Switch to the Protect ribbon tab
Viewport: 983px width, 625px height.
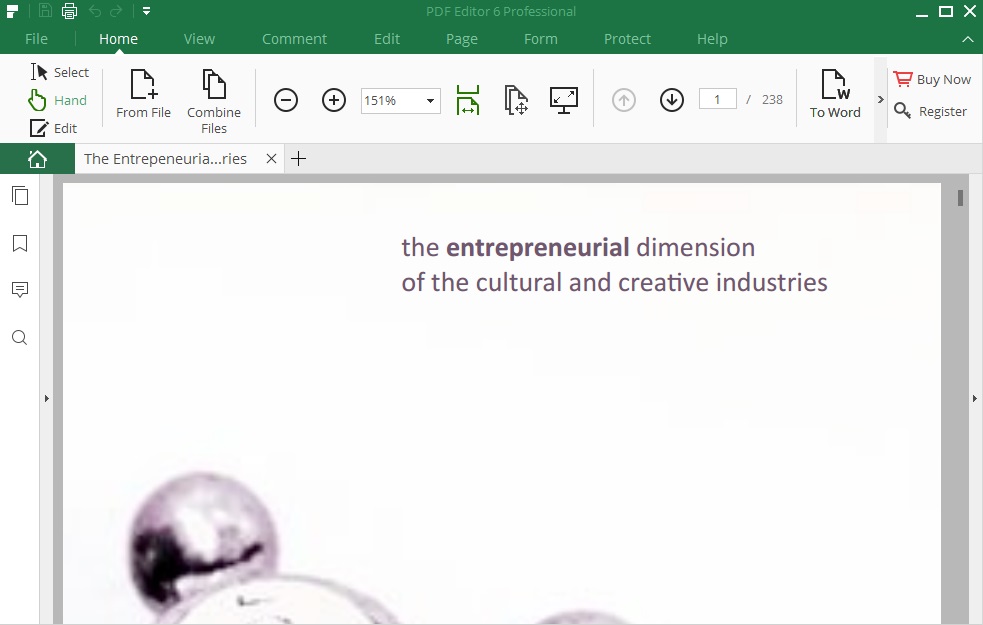pos(627,39)
